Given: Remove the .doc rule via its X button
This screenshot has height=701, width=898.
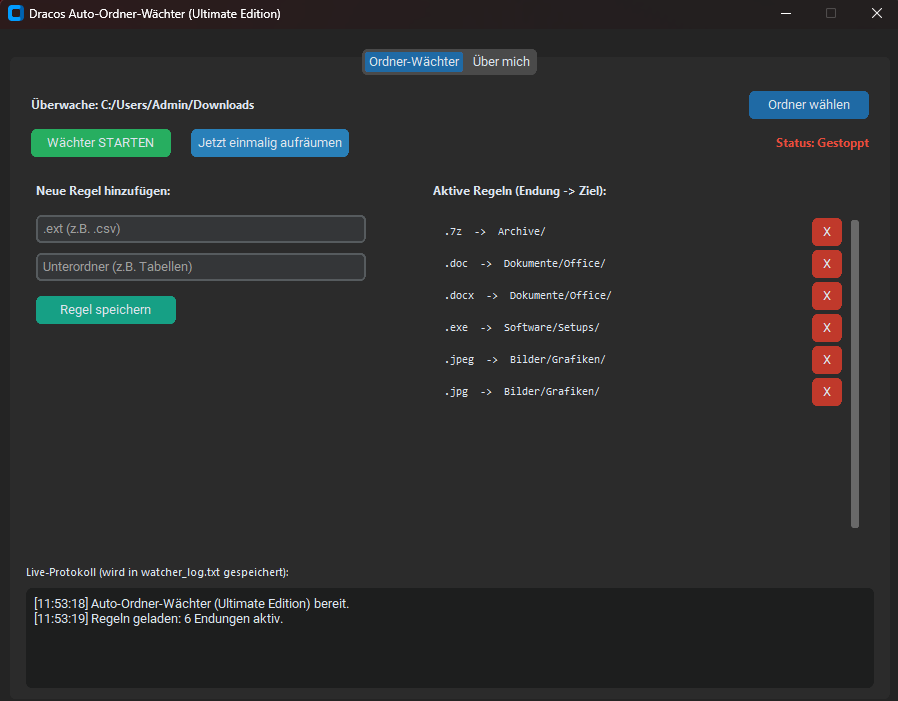Looking at the screenshot, I should pos(826,264).
